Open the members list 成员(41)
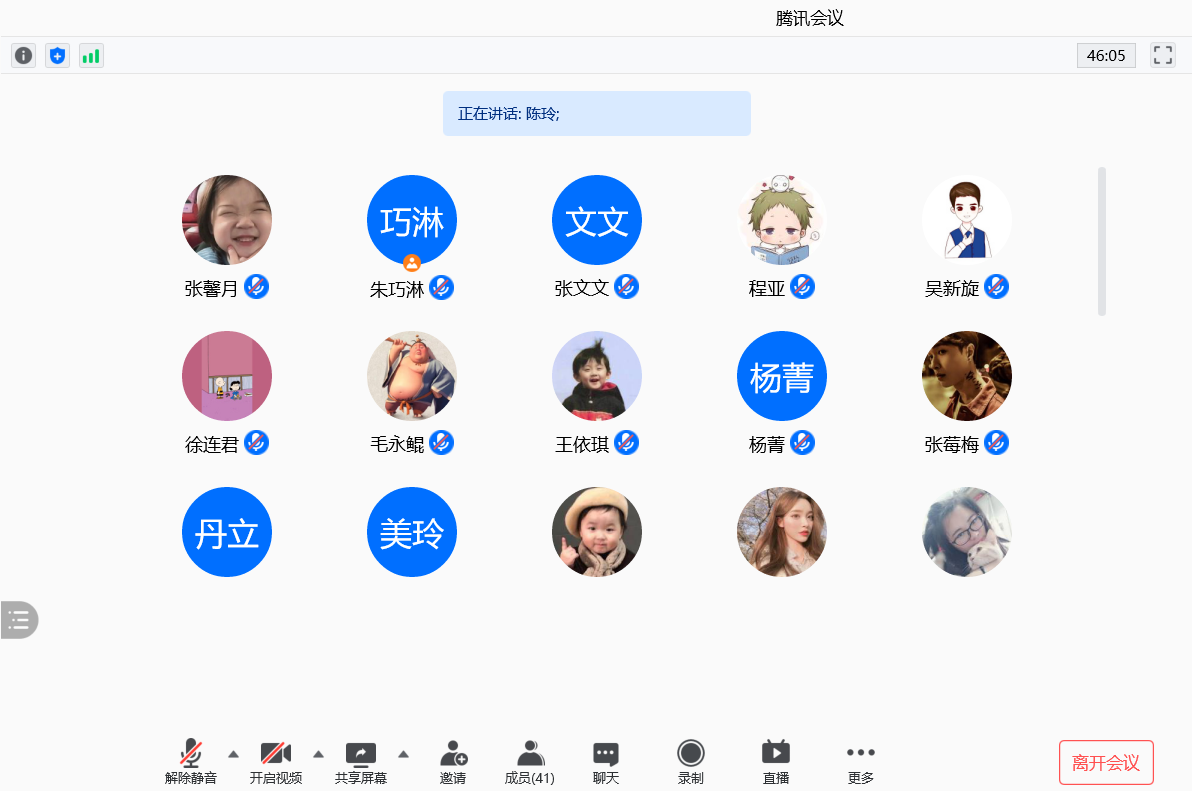This screenshot has width=1192, height=791. [529, 762]
